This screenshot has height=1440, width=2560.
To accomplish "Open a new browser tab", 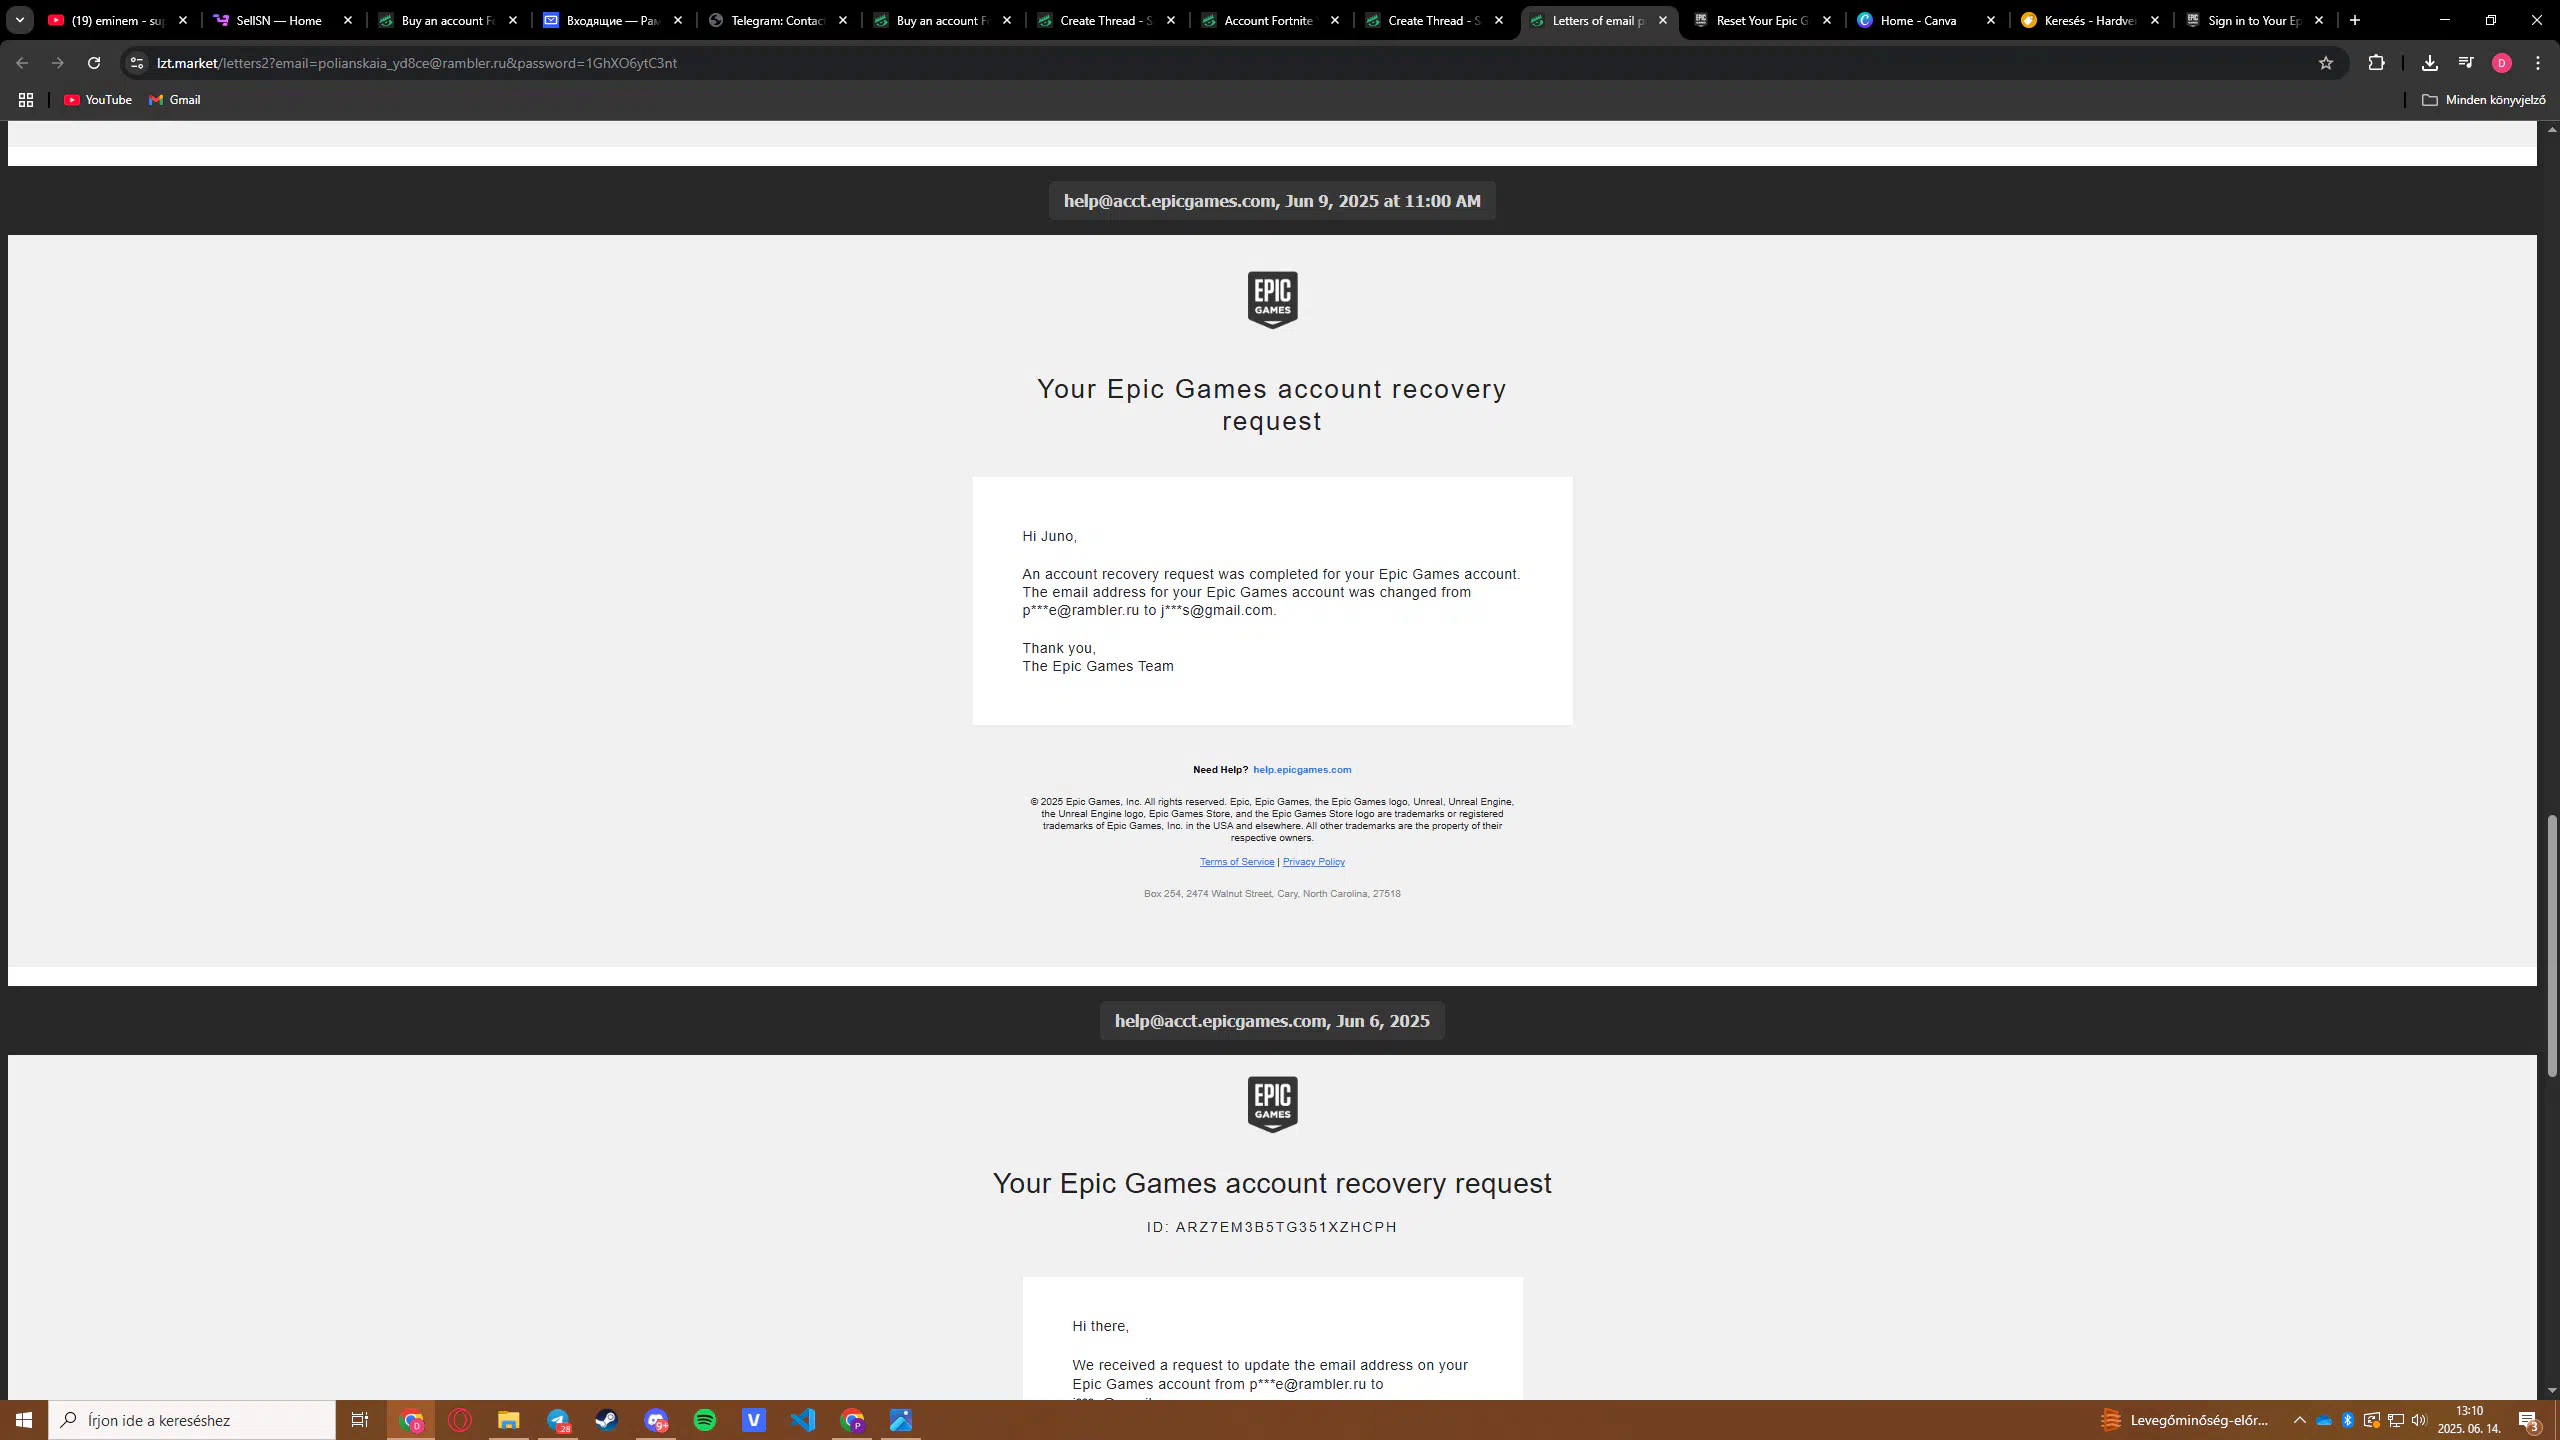I will click(2355, 20).
